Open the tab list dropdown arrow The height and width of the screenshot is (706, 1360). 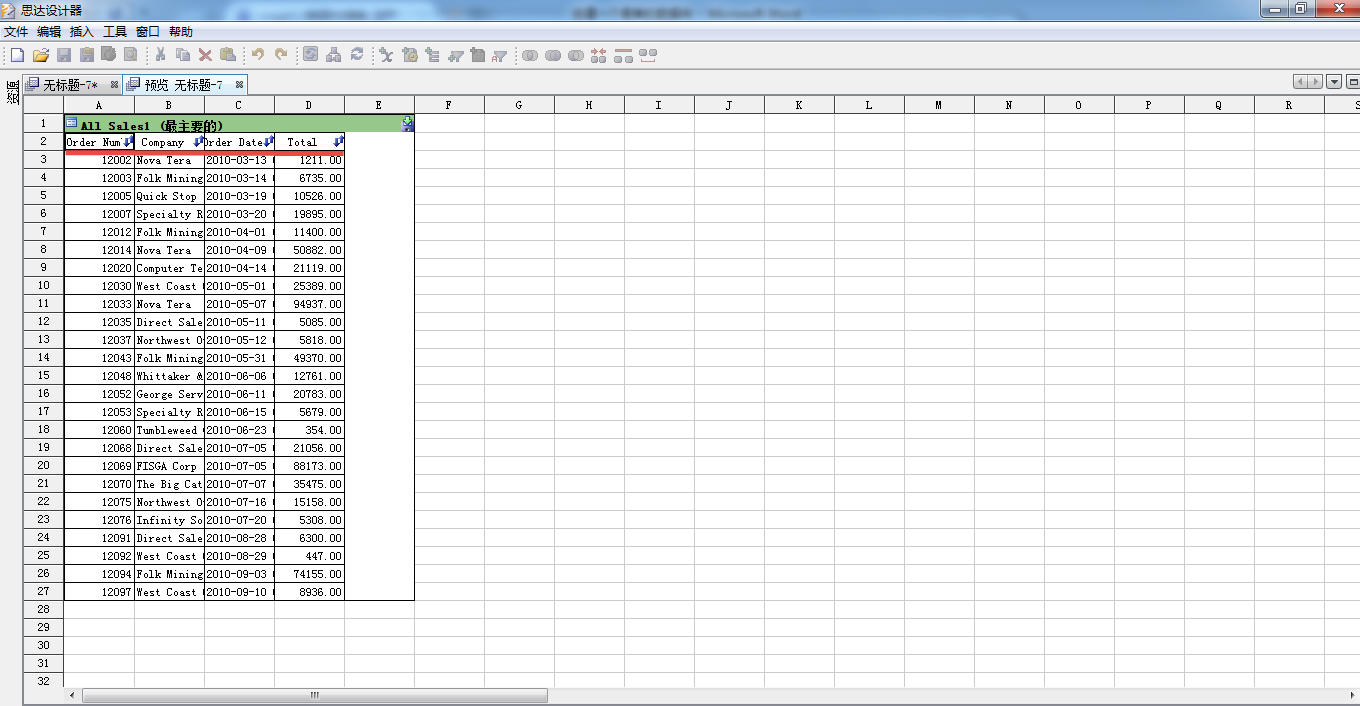[1334, 82]
